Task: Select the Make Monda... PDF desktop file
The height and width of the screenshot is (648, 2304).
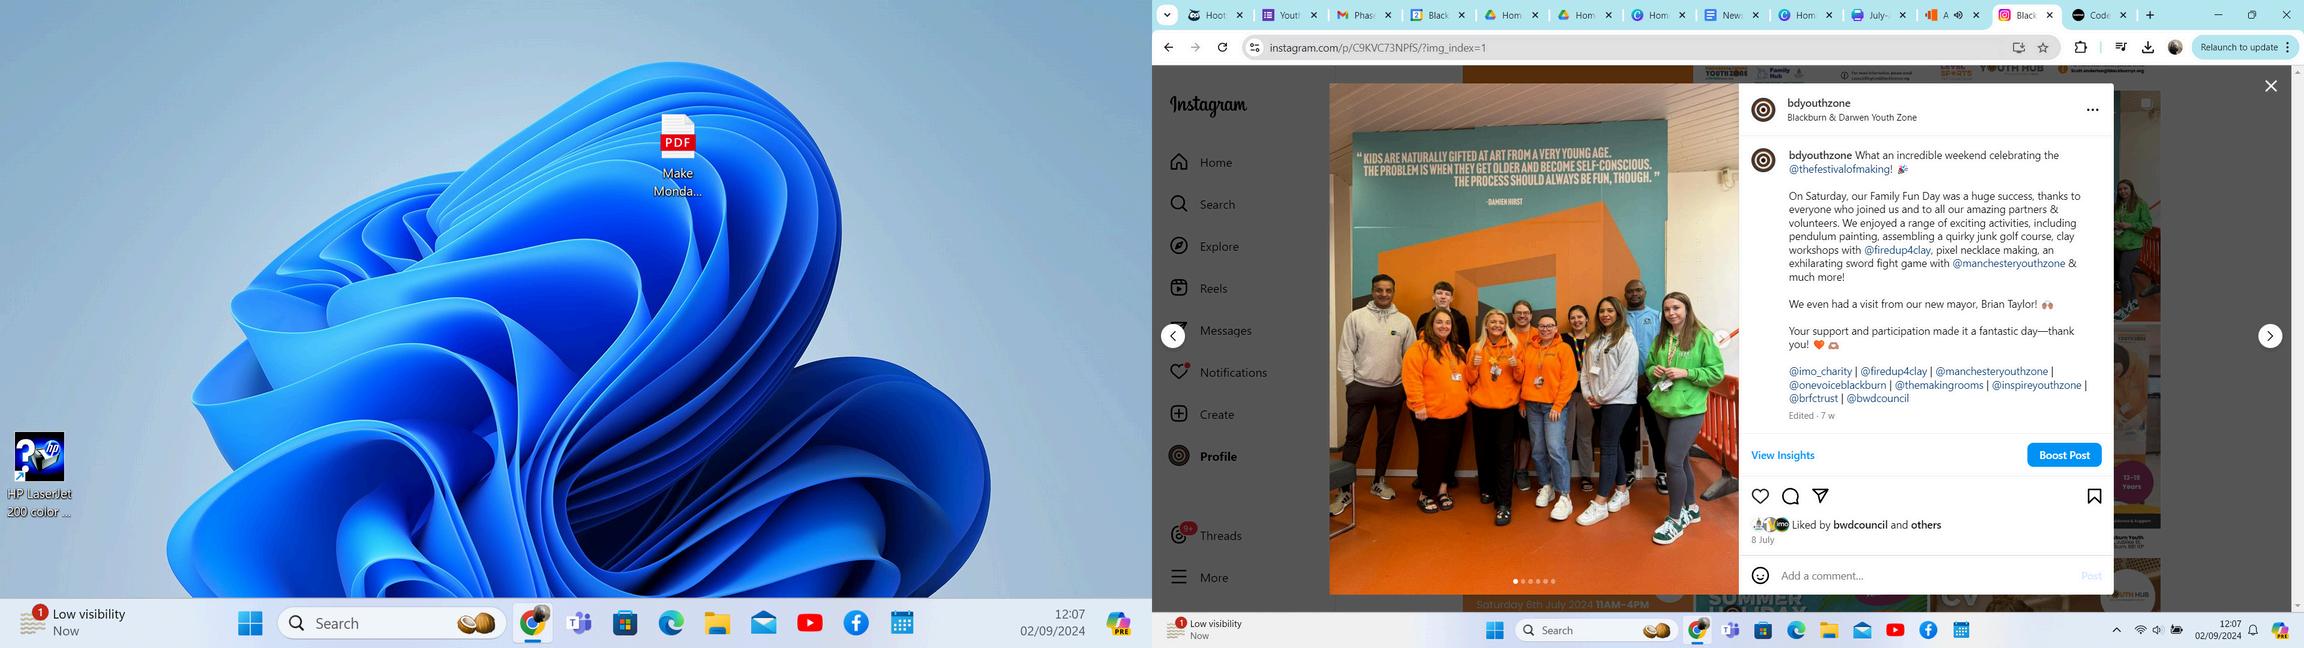Action: pos(677,157)
